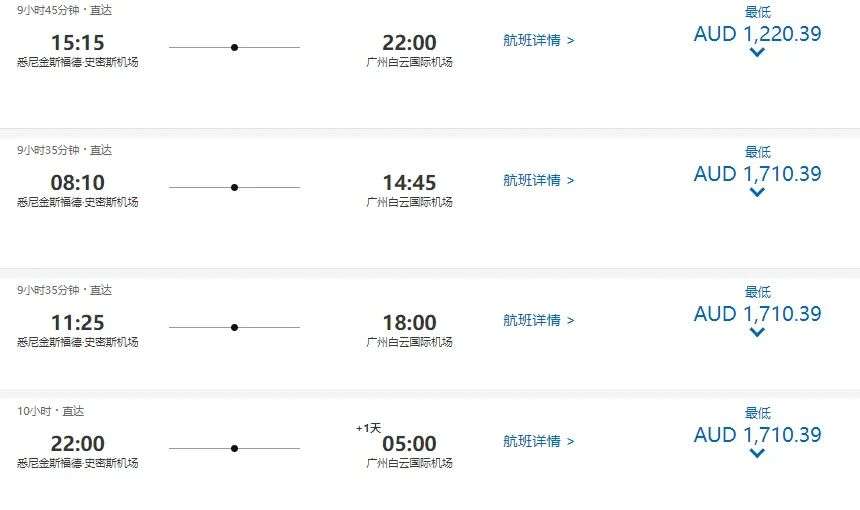The width and height of the screenshot is (860, 510).
Task: Click the direct route dot of 15:15 flight
Action: pyautogui.click(x=234, y=47)
